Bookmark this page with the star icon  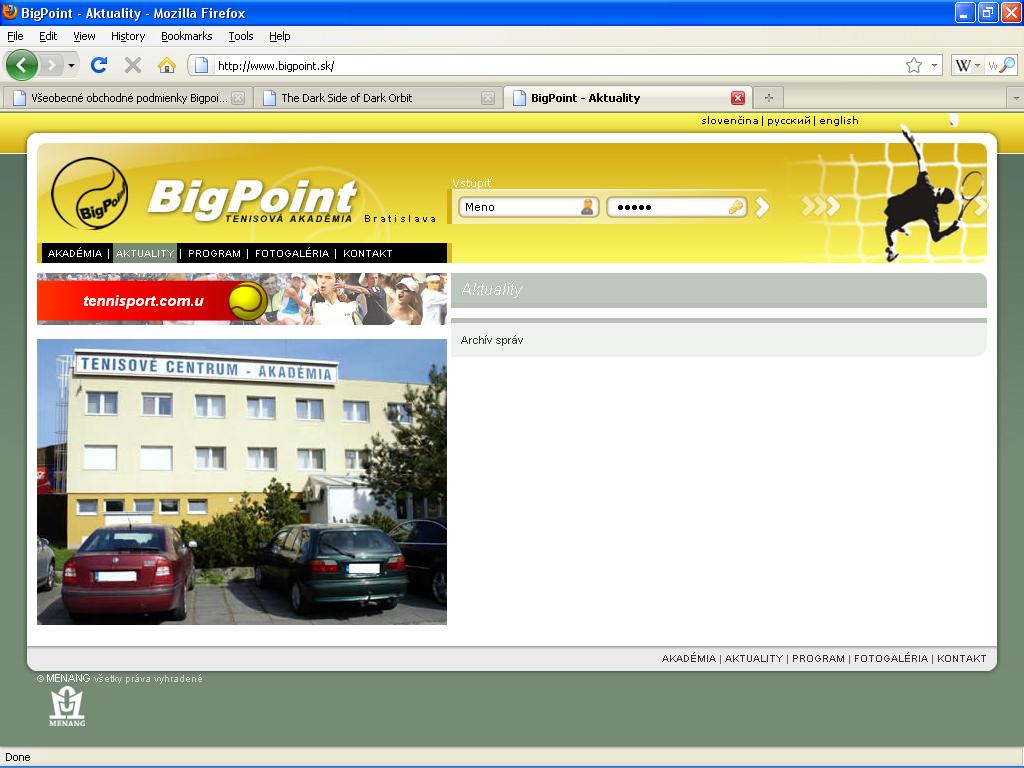(x=913, y=65)
